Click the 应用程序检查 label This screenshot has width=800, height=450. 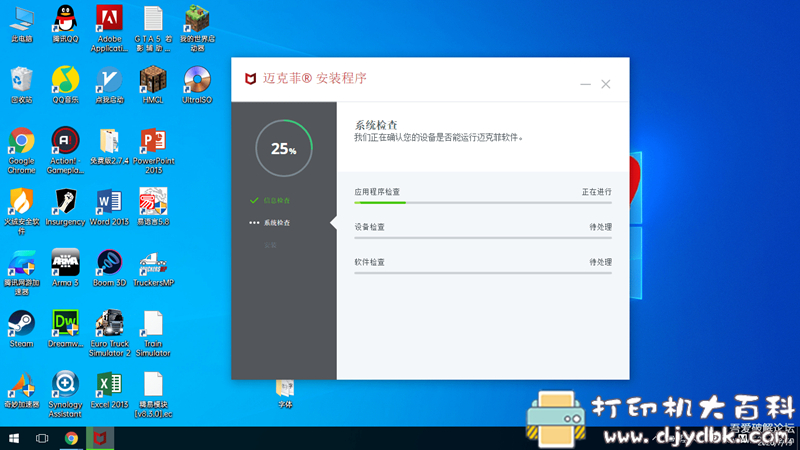pos(377,192)
